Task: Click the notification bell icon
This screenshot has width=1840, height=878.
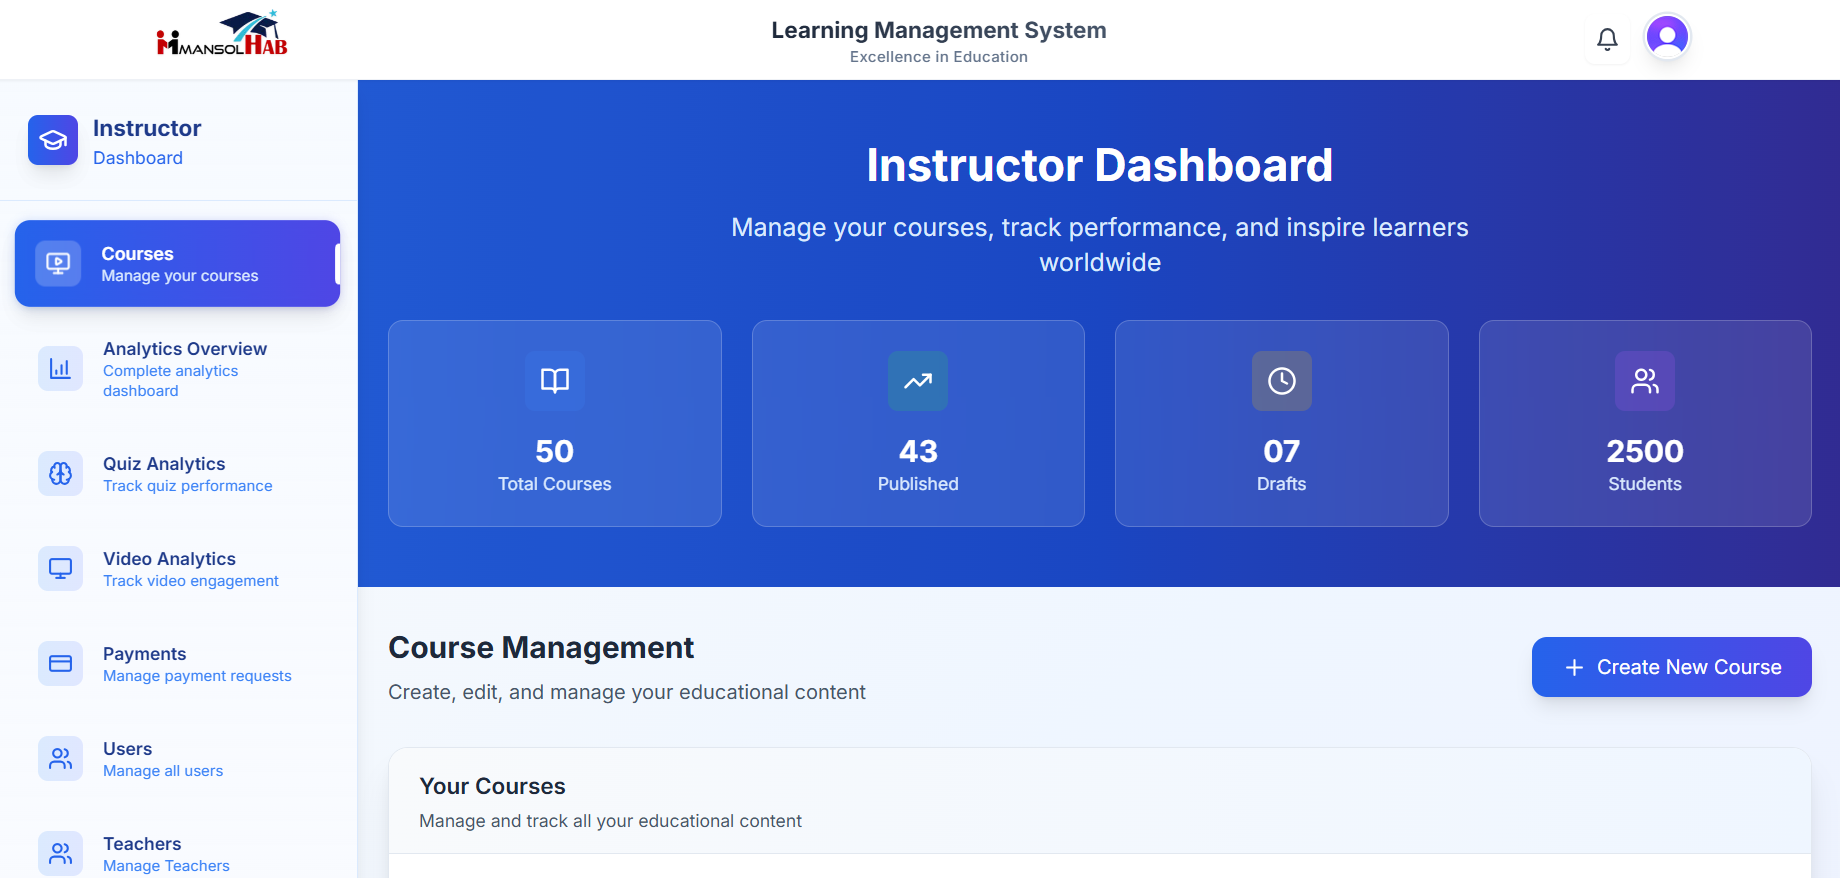Action: click(1607, 39)
